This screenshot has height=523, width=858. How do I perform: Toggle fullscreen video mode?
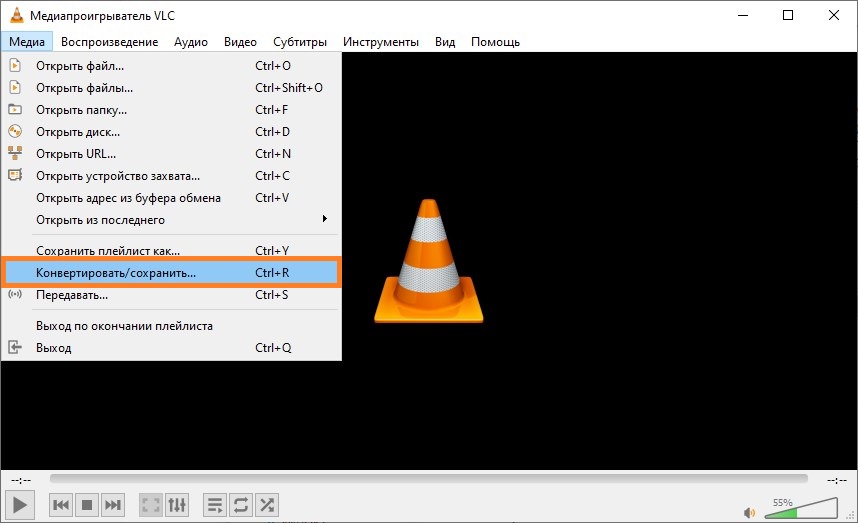pyautogui.click(x=150, y=505)
